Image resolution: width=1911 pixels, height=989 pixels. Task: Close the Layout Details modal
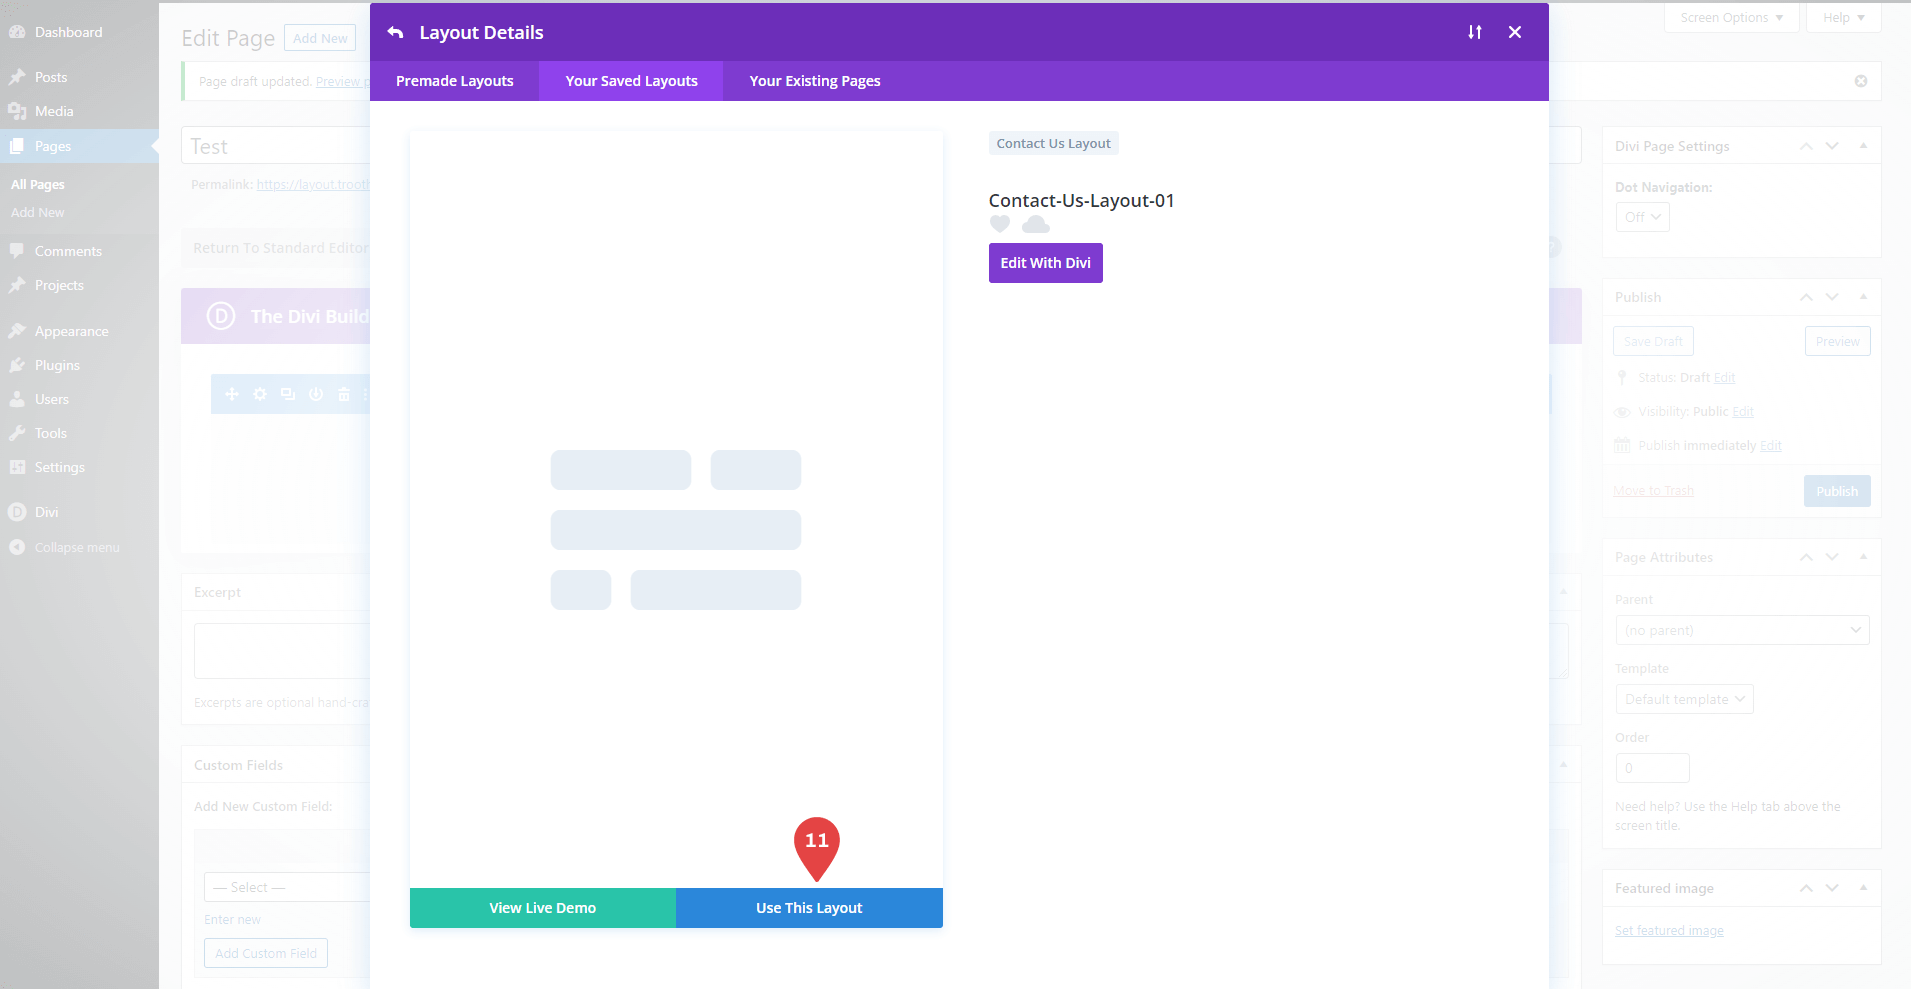(1515, 32)
